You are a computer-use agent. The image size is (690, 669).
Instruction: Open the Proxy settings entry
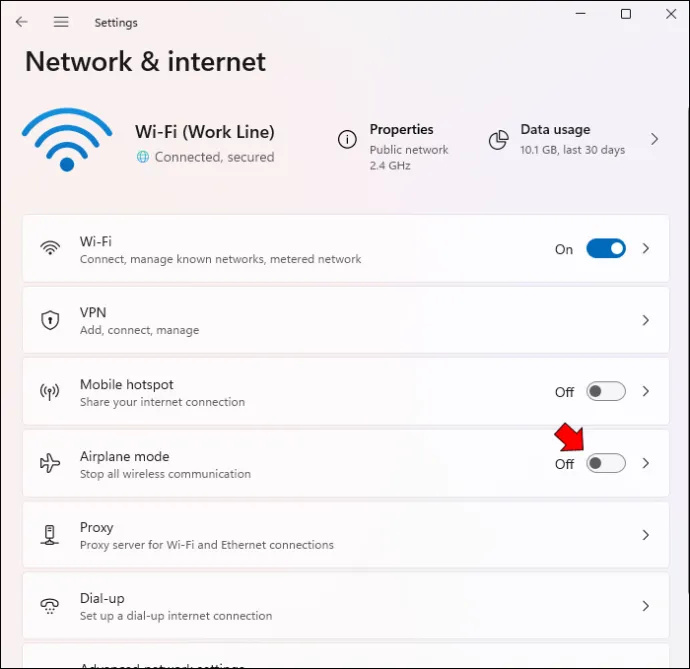[x=346, y=535]
